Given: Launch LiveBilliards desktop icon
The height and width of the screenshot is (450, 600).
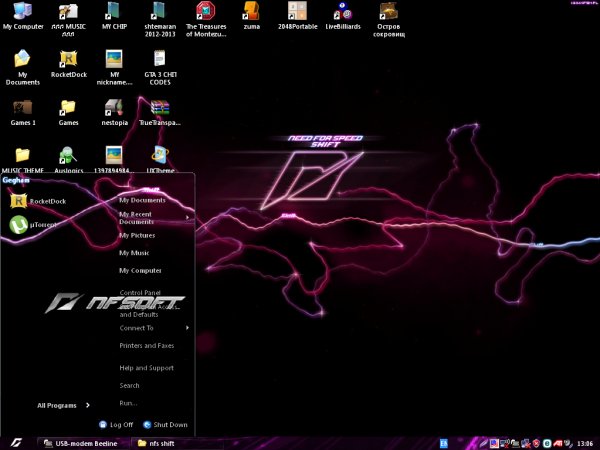Looking at the screenshot, I should point(343,15).
